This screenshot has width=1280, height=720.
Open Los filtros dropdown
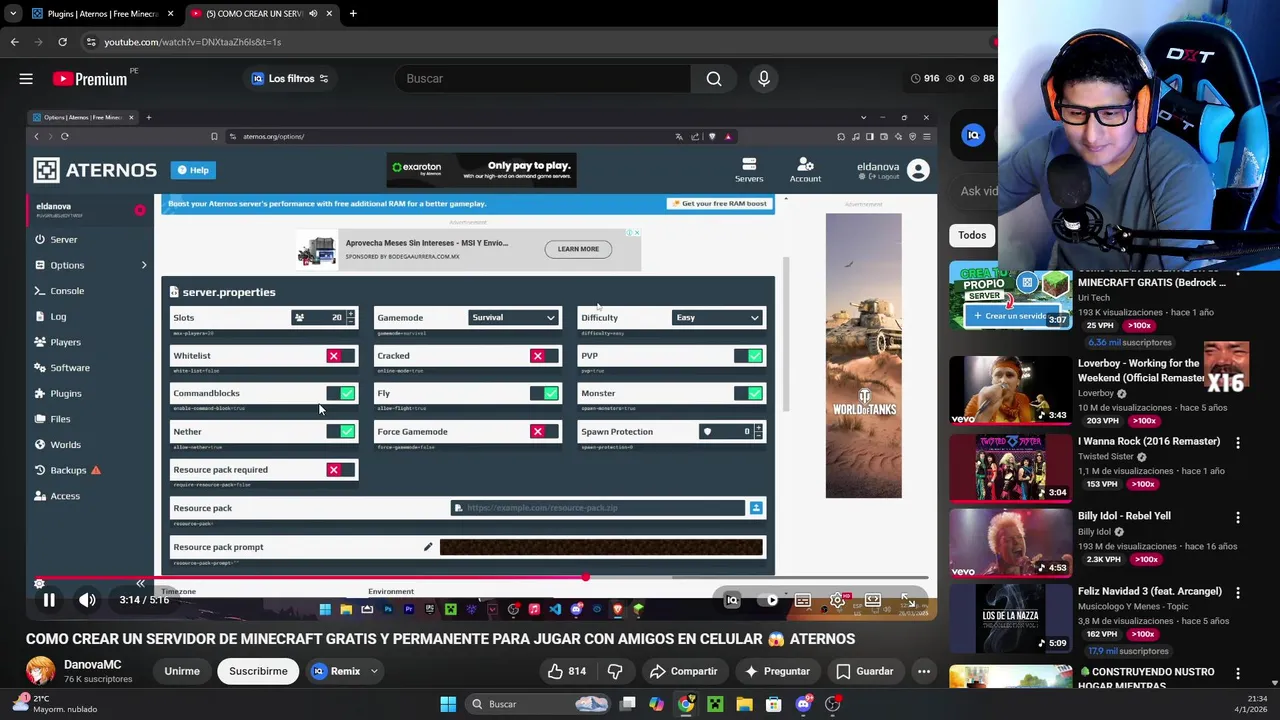290,79
